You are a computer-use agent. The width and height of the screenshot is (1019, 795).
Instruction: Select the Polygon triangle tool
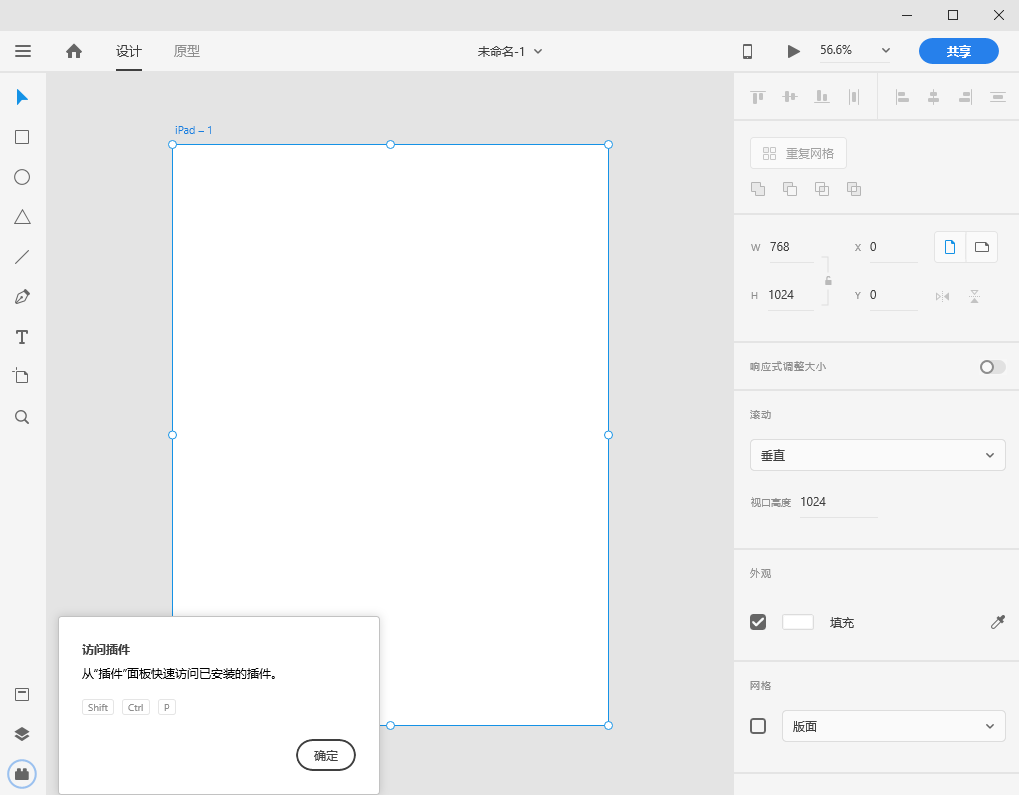click(22, 217)
